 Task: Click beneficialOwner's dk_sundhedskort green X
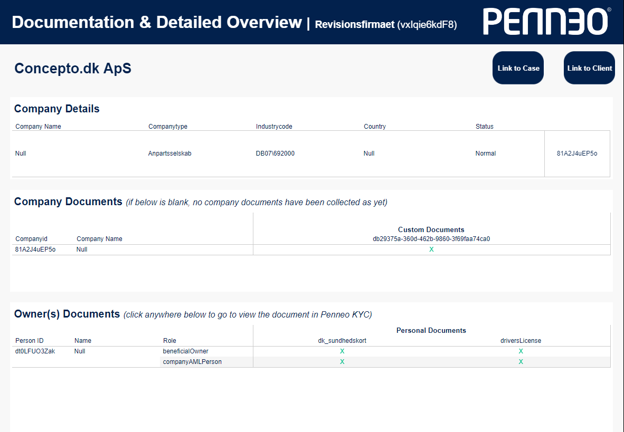342,351
